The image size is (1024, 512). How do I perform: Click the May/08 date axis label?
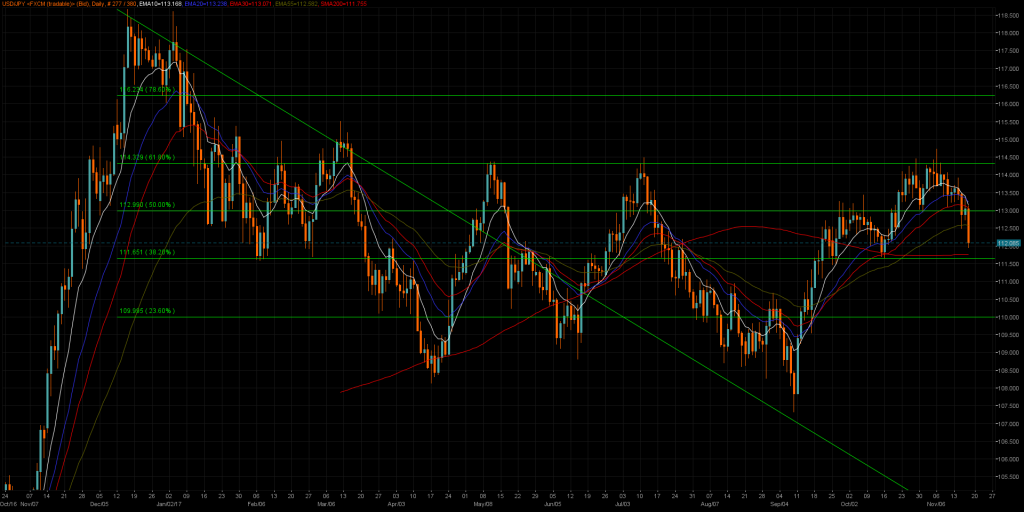pyautogui.click(x=483, y=504)
